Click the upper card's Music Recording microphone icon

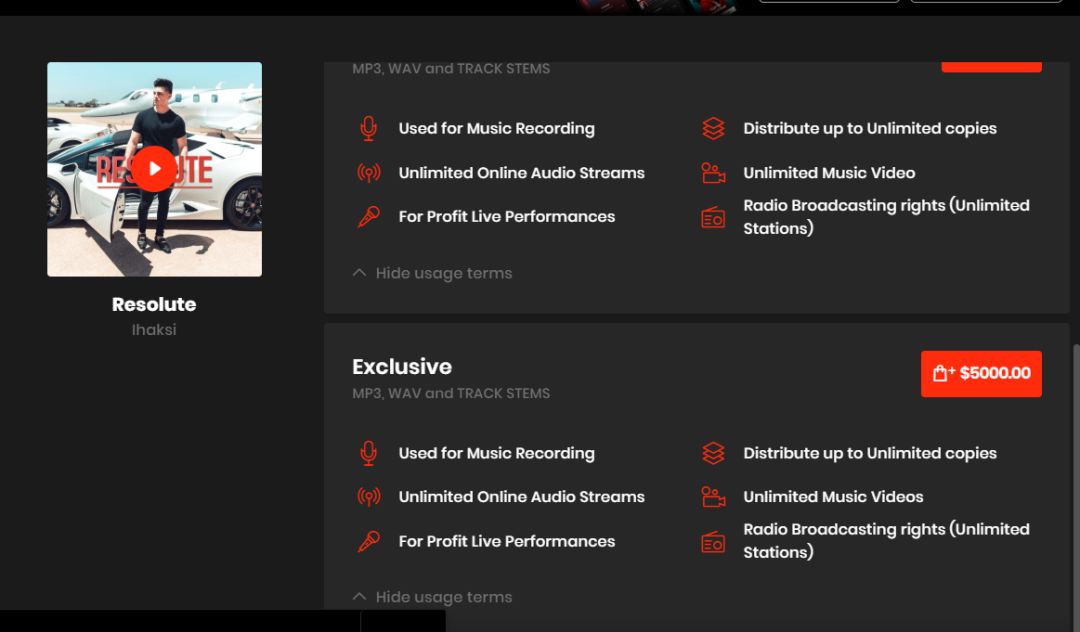click(369, 128)
